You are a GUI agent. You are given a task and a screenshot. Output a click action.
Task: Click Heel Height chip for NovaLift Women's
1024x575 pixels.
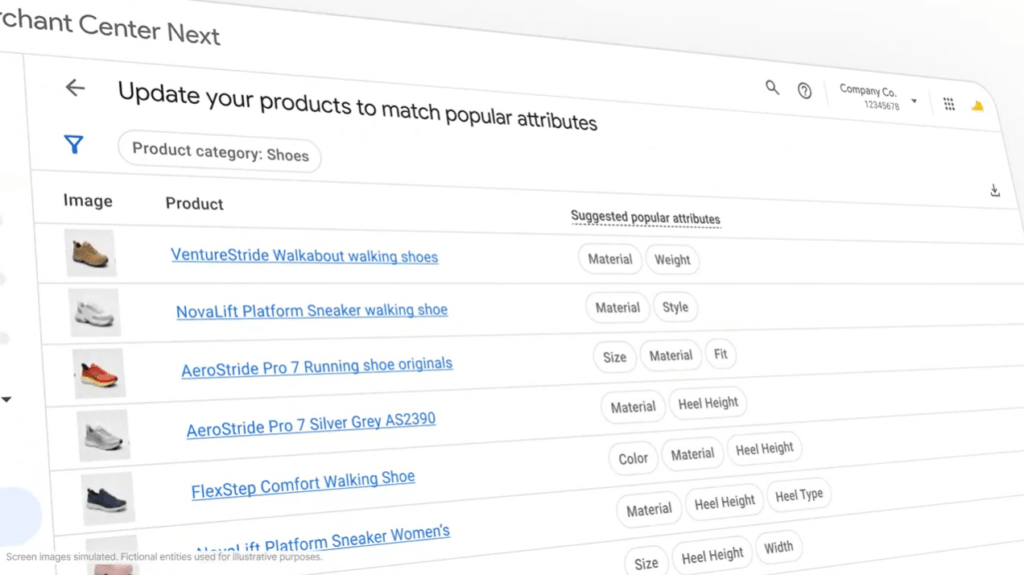pyautogui.click(x=724, y=502)
